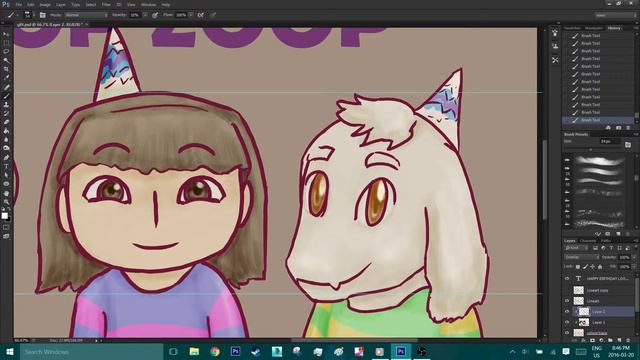Click the foreground color swatch

(x=4, y=216)
